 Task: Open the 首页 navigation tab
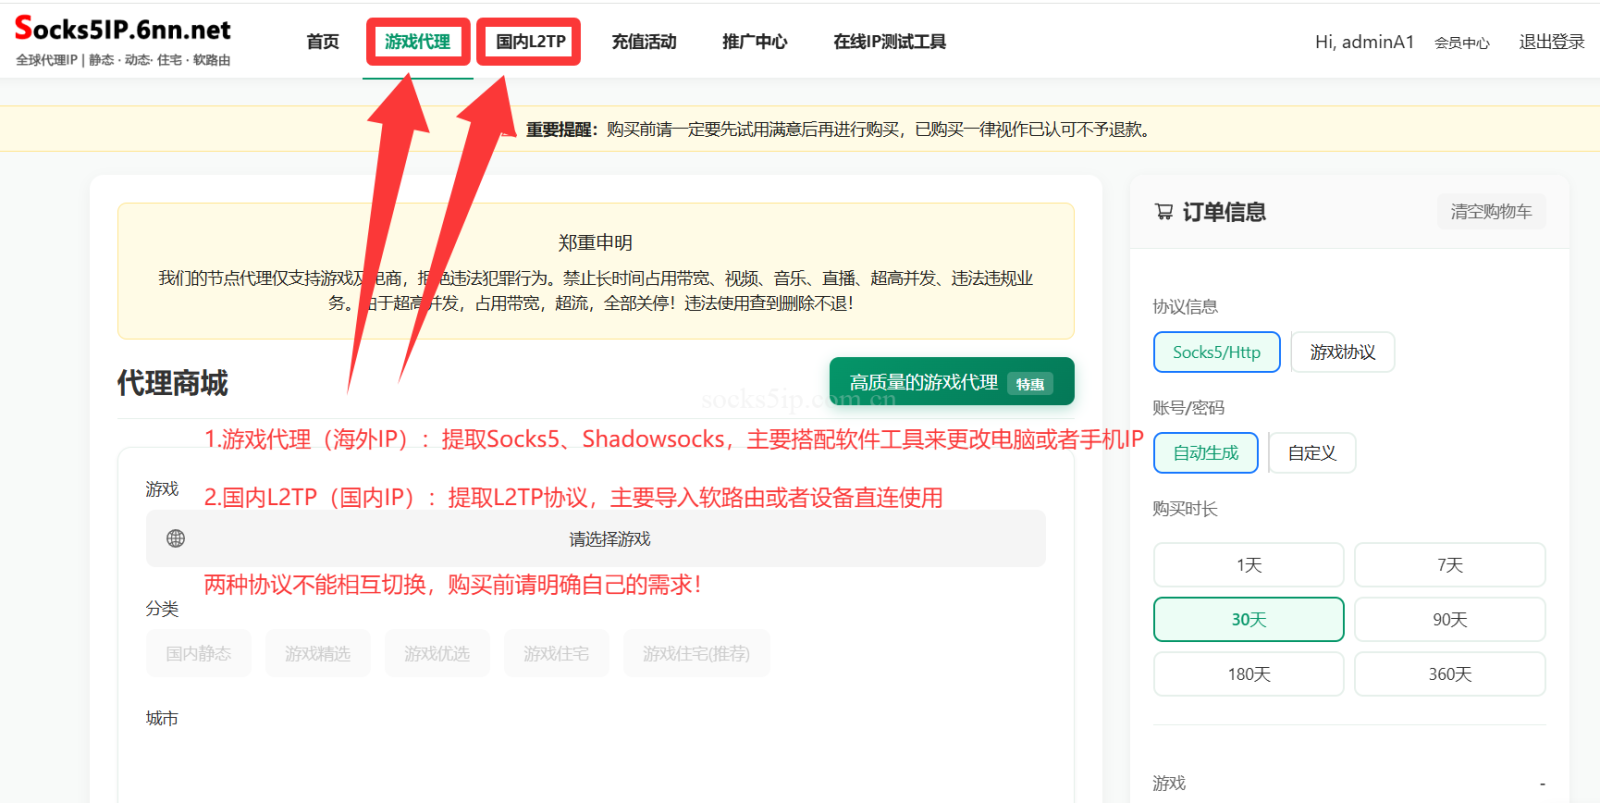click(x=323, y=42)
